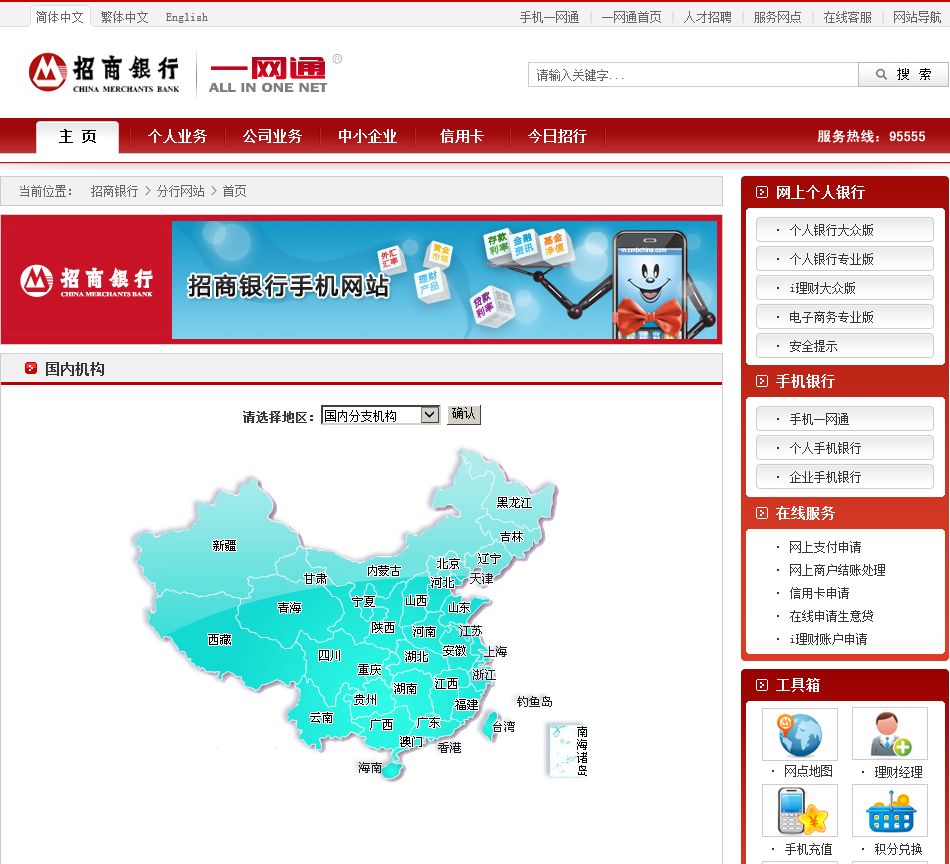Click 分行网站 in the breadcrumb
The width and height of the screenshot is (950, 864).
181,191
